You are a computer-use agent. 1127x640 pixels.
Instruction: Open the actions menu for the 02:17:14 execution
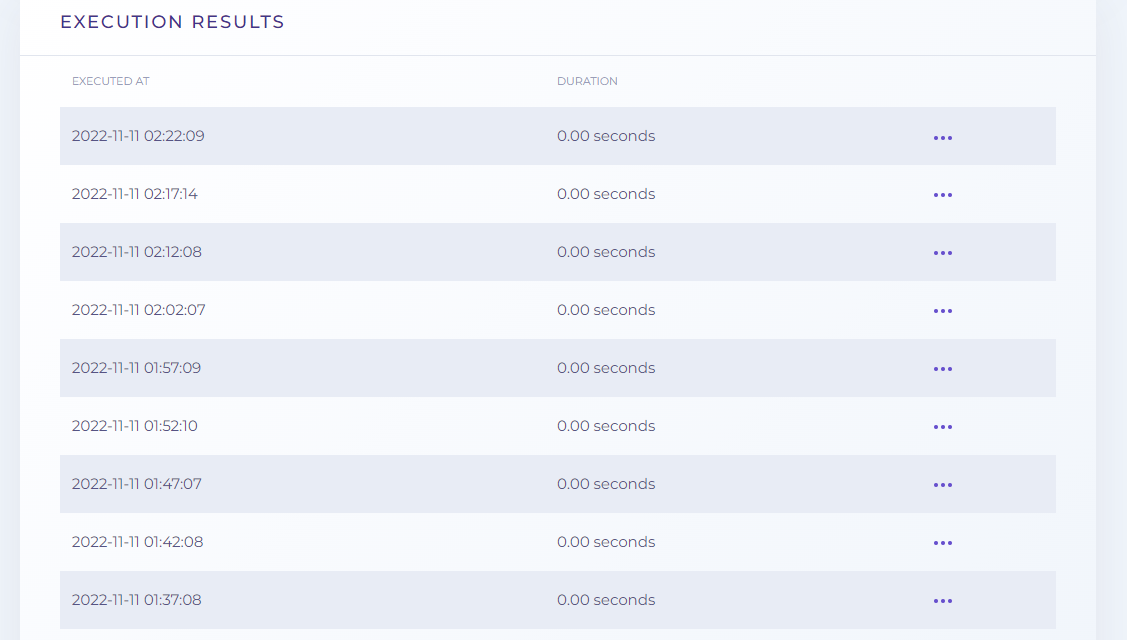tap(942, 194)
